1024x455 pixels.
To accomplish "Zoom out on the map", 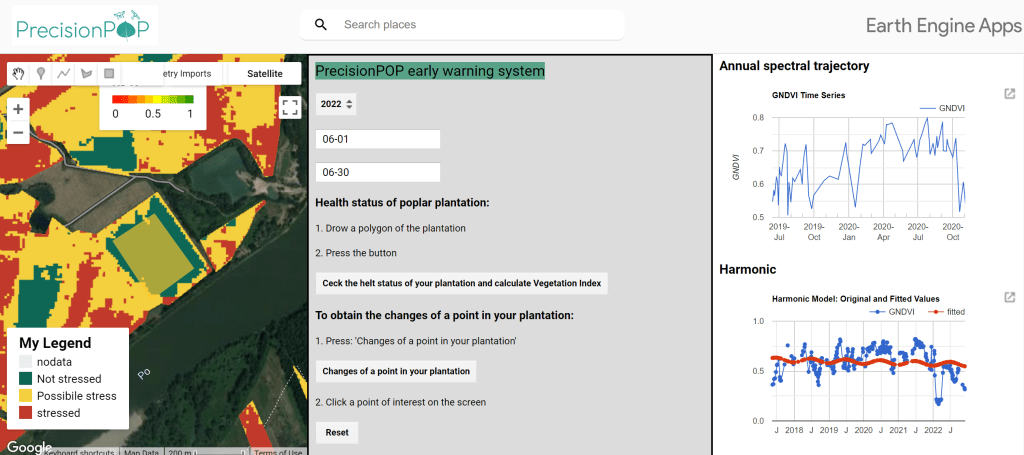I will click(x=20, y=132).
